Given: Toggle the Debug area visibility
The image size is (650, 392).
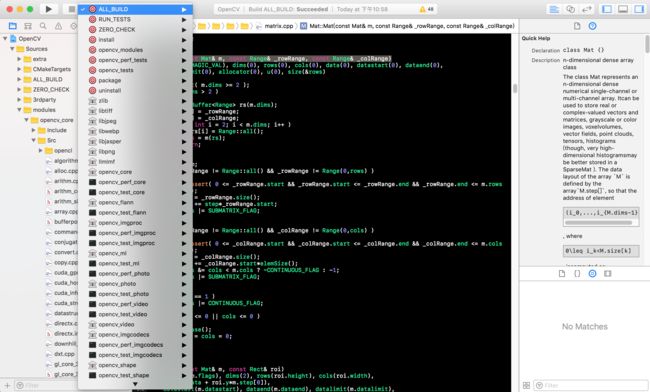Looking at the screenshot, I should [623, 9].
